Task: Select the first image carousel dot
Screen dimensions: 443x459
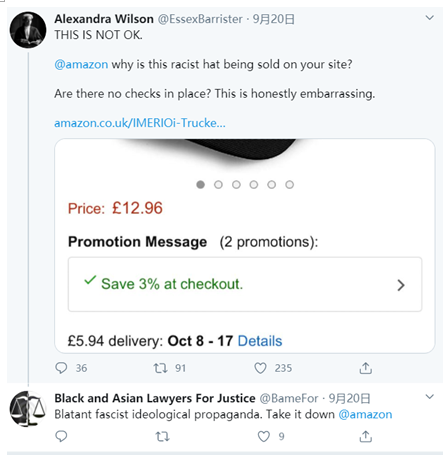Action: click(200, 184)
